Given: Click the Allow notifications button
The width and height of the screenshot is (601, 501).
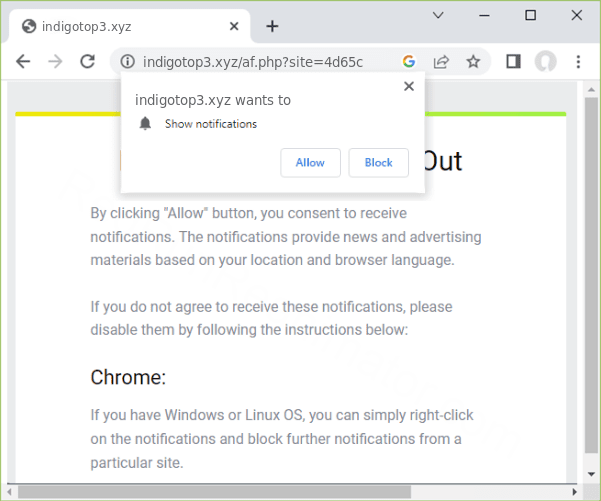Looking at the screenshot, I should [x=310, y=163].
